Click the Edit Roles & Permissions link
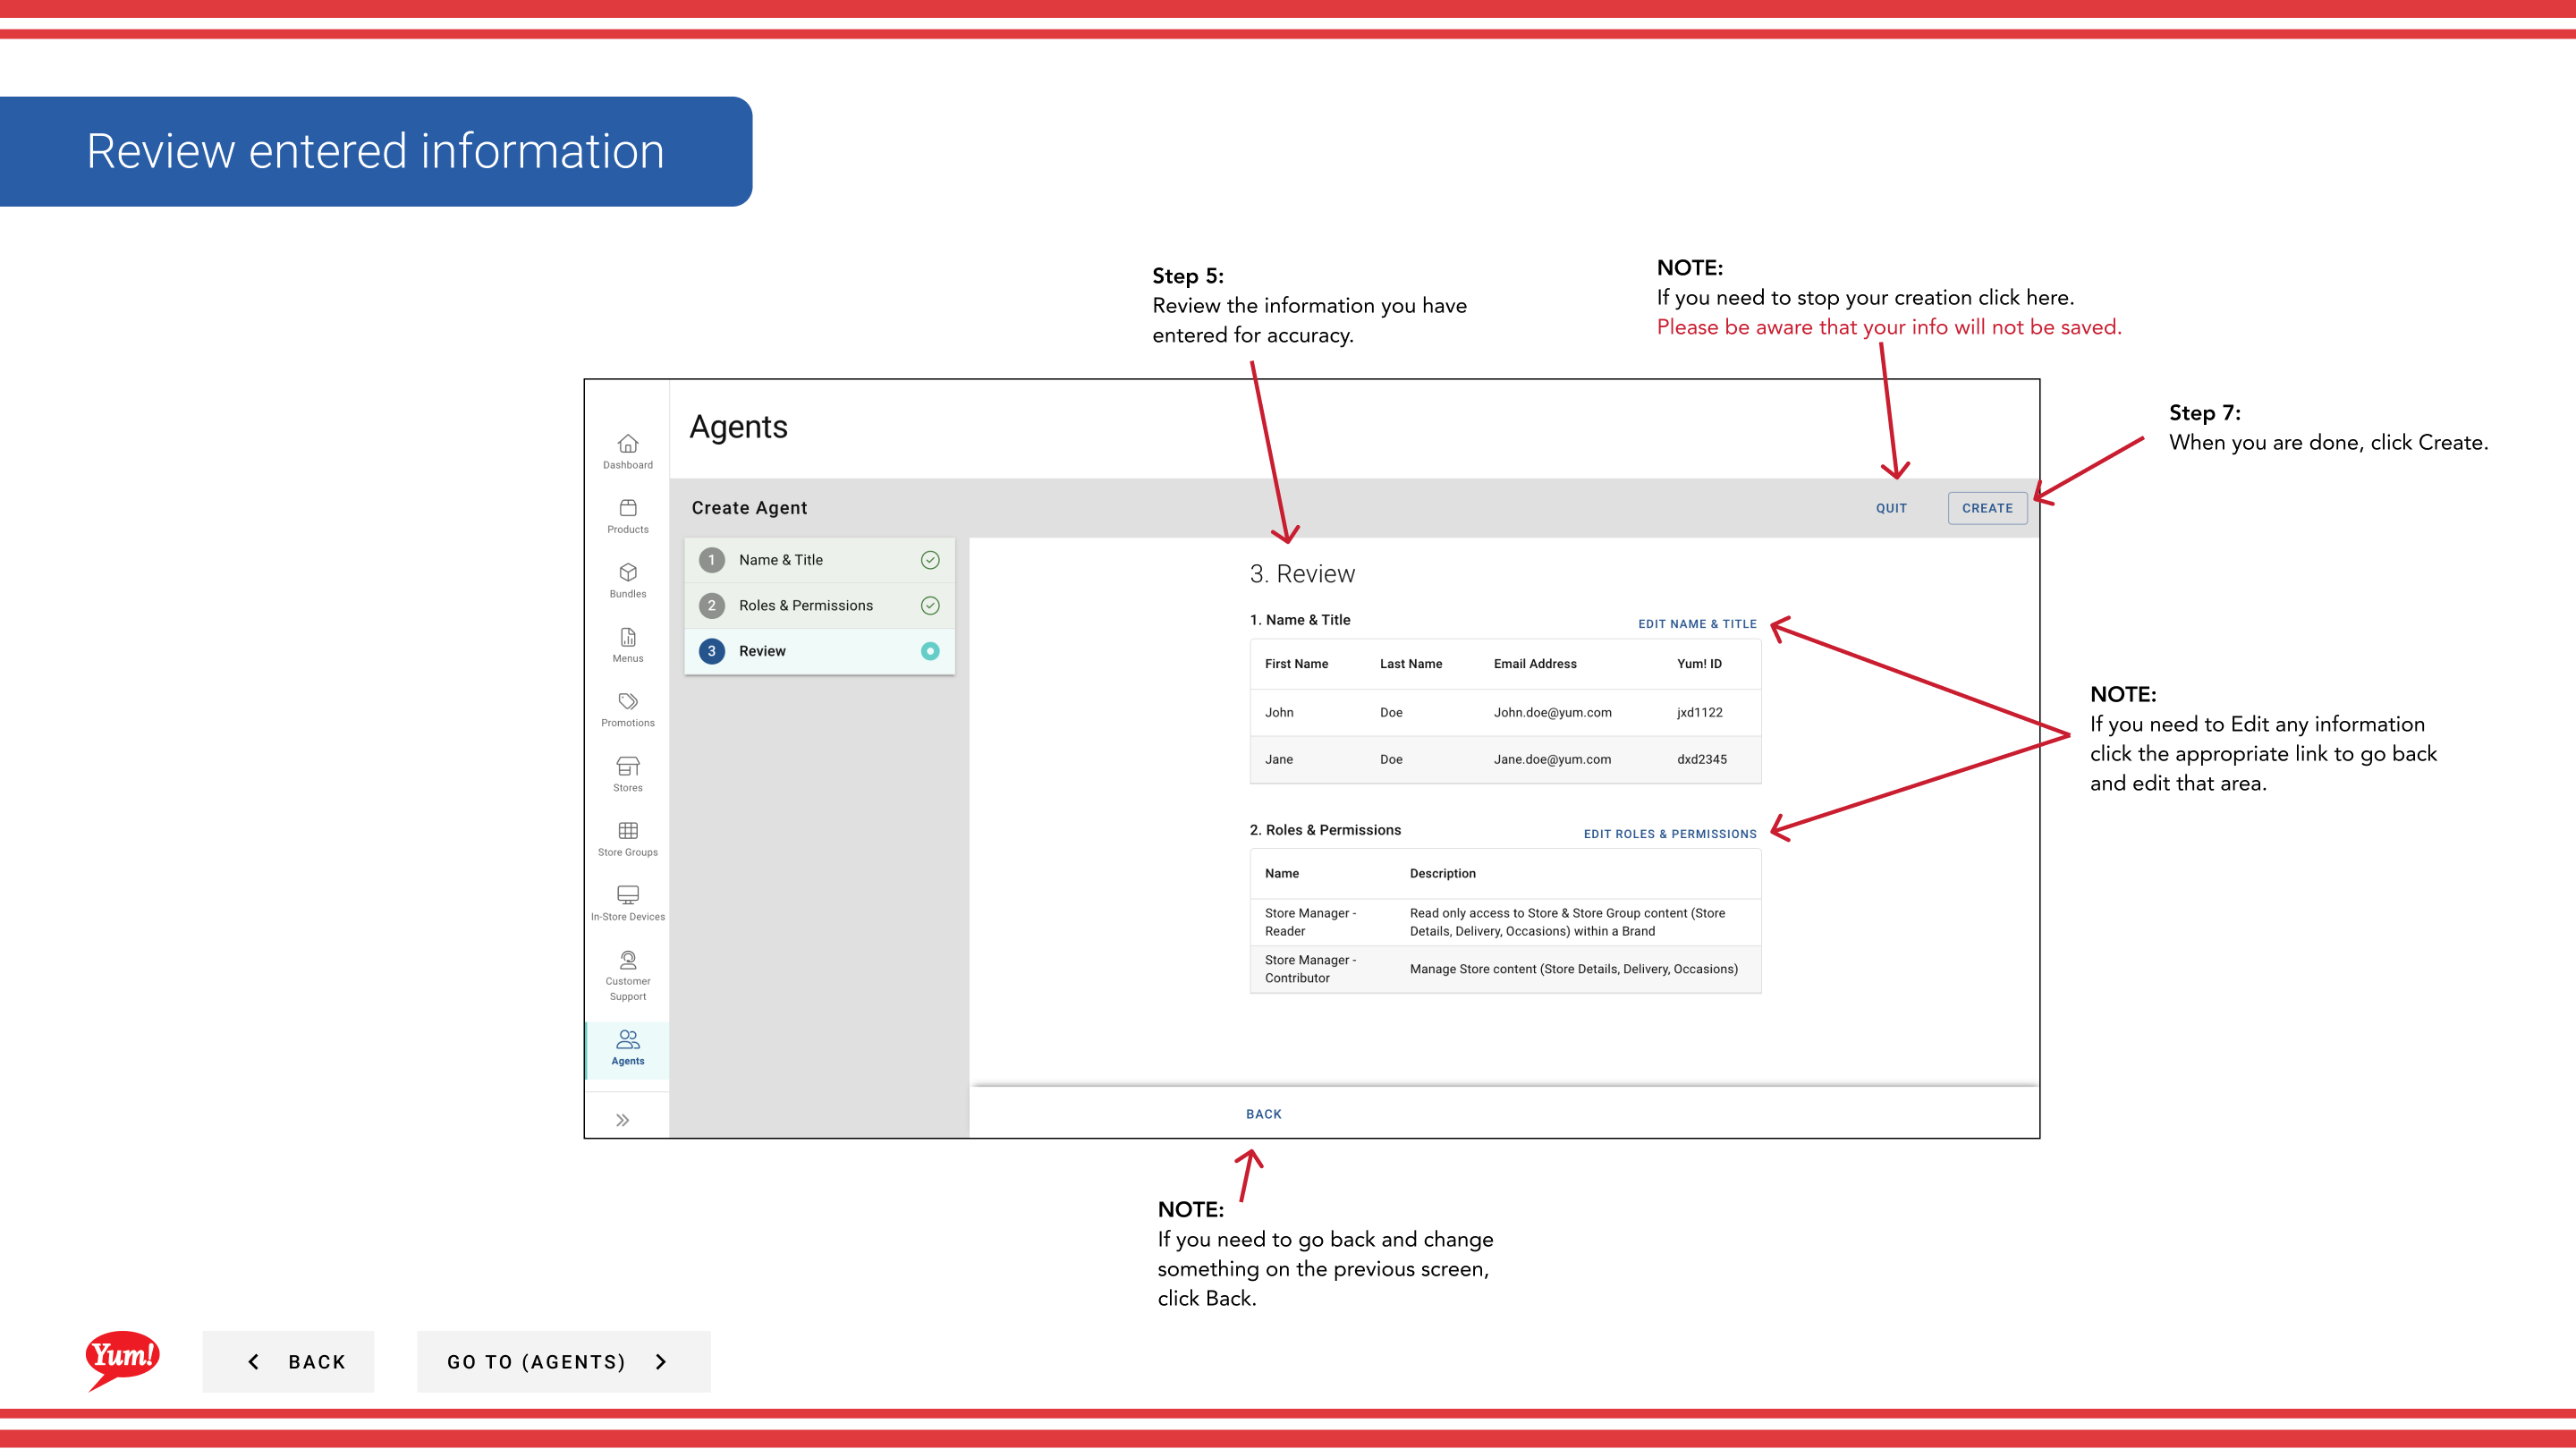Viewport: 2576px width, 1449px height. coord(1670,834)
